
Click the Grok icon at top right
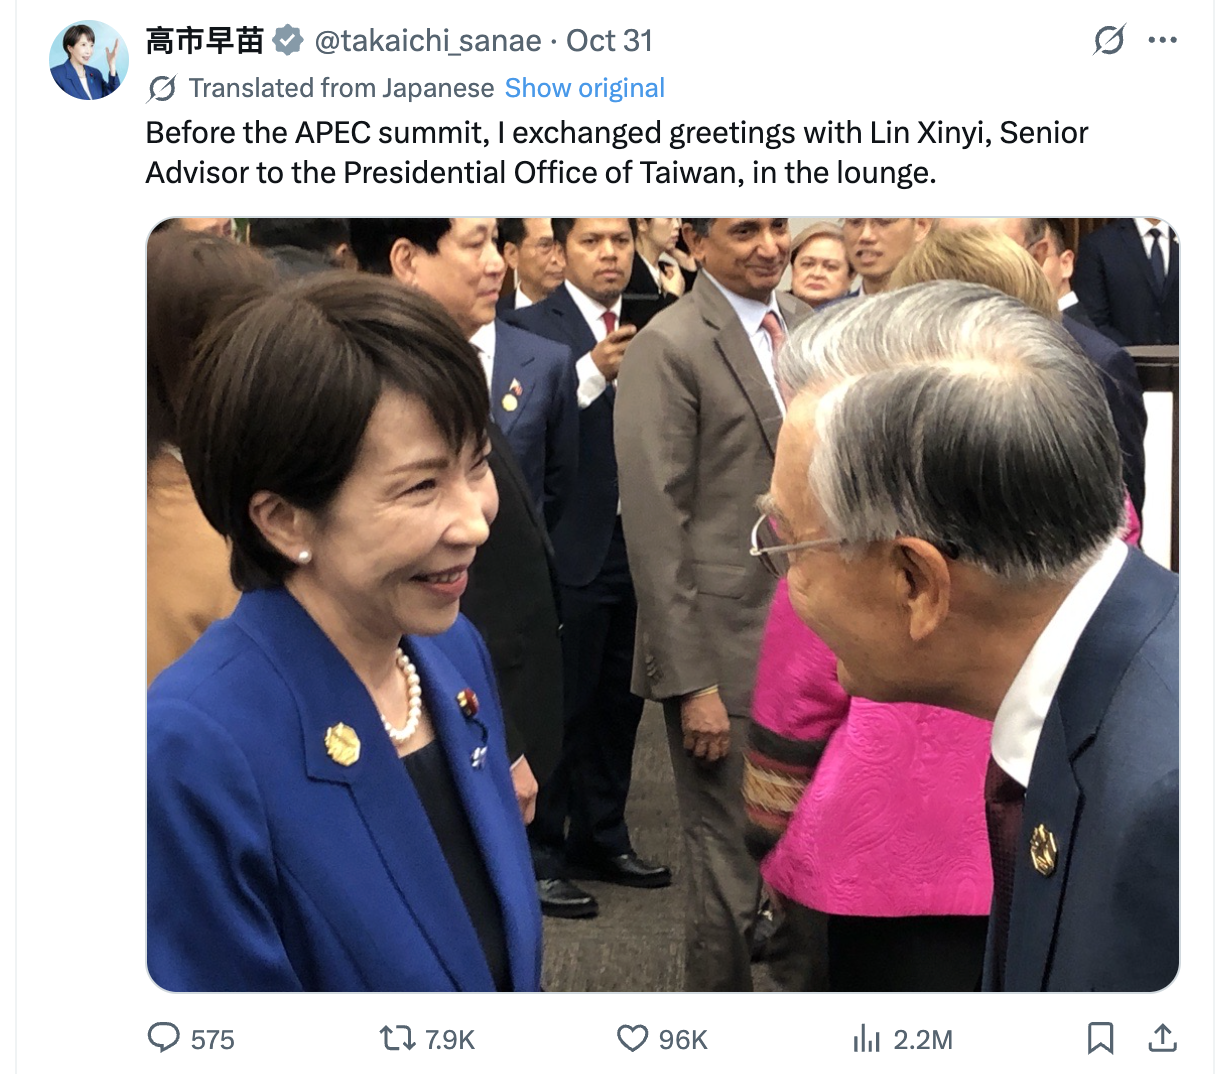1109,40
